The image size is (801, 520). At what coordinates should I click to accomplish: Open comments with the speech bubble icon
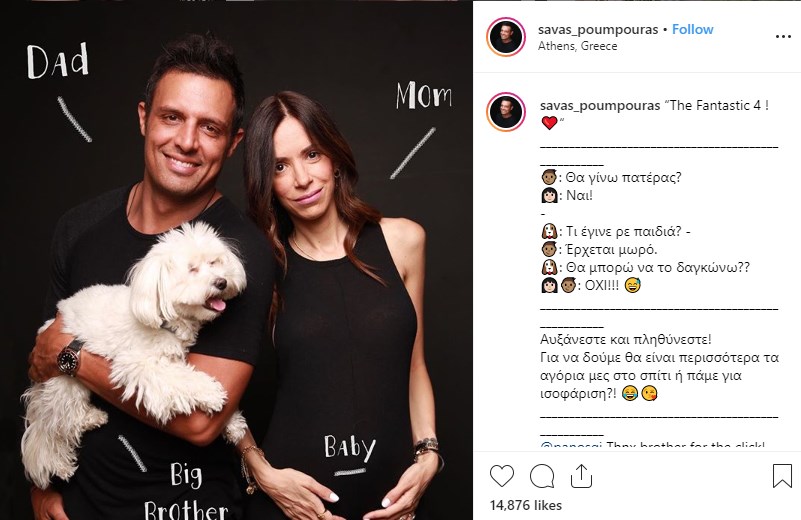click(x=542, y=476)
